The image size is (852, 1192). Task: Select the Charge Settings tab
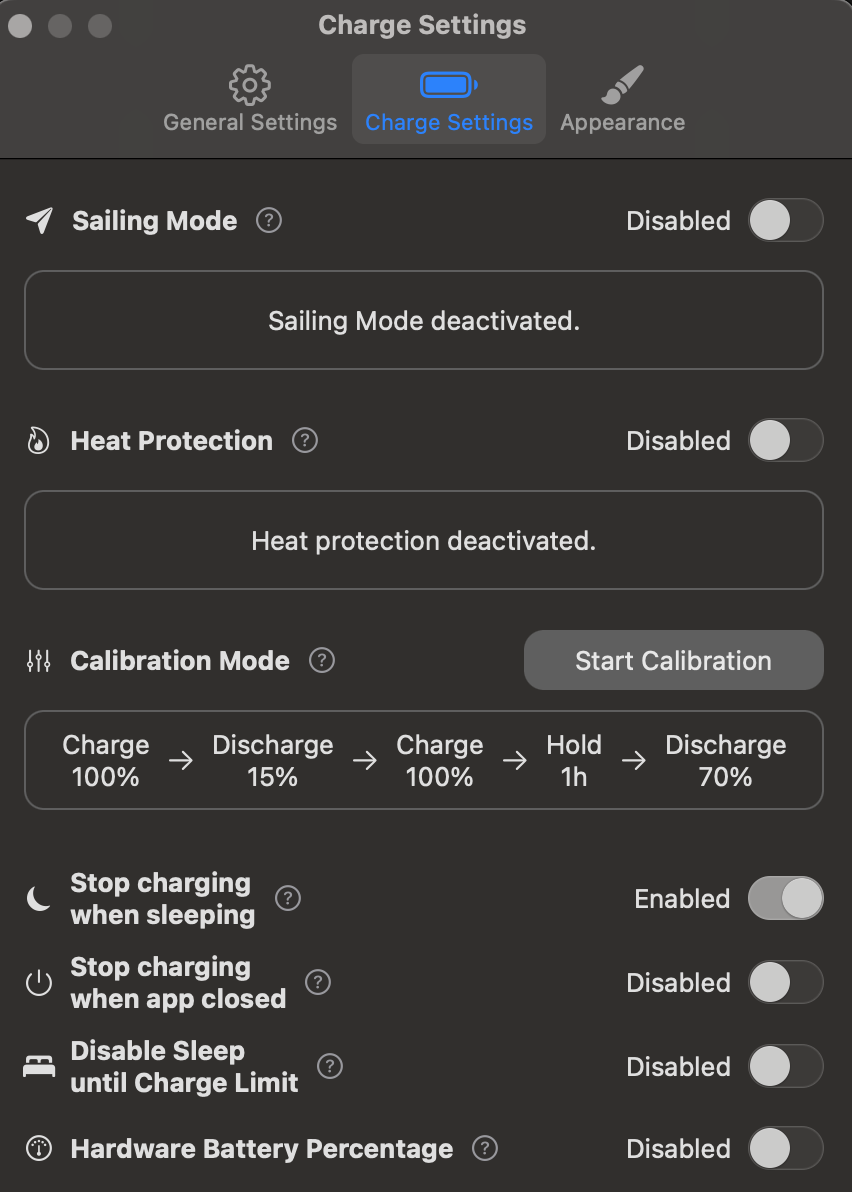[x=448, y=100]
